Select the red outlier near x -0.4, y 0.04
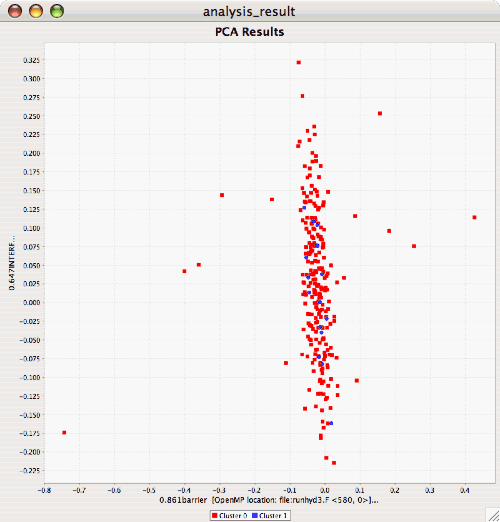This screenshot has height=522, width=500. click(184, 271)
